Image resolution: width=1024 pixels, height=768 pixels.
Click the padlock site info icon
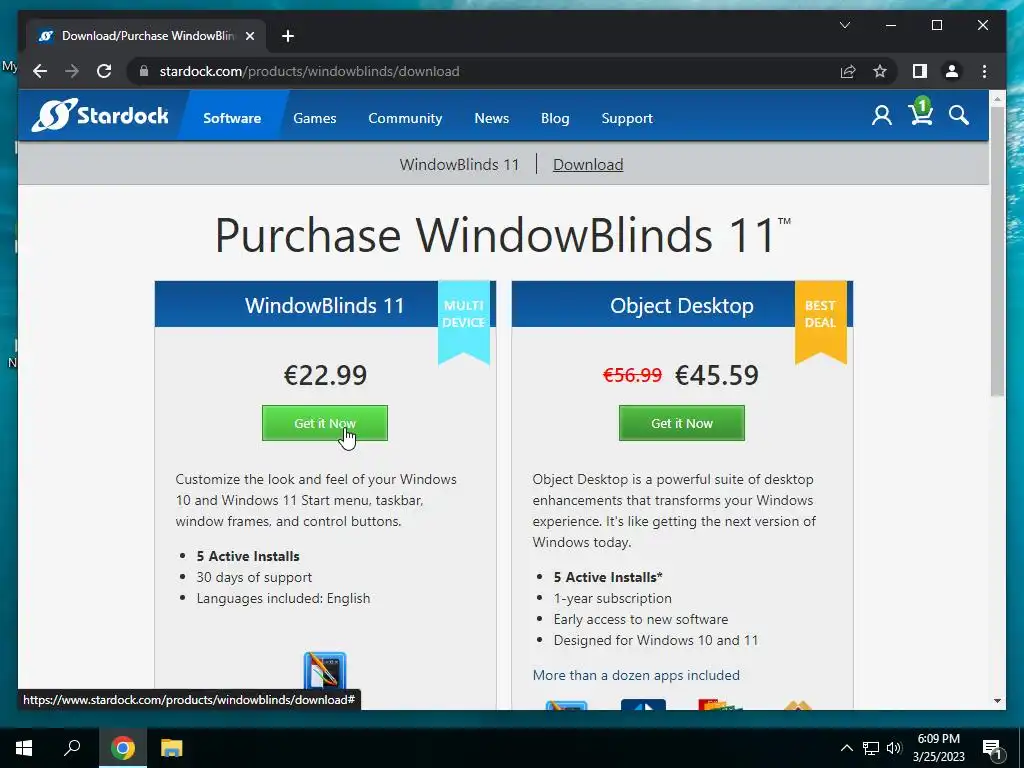[x=144, y=71]
